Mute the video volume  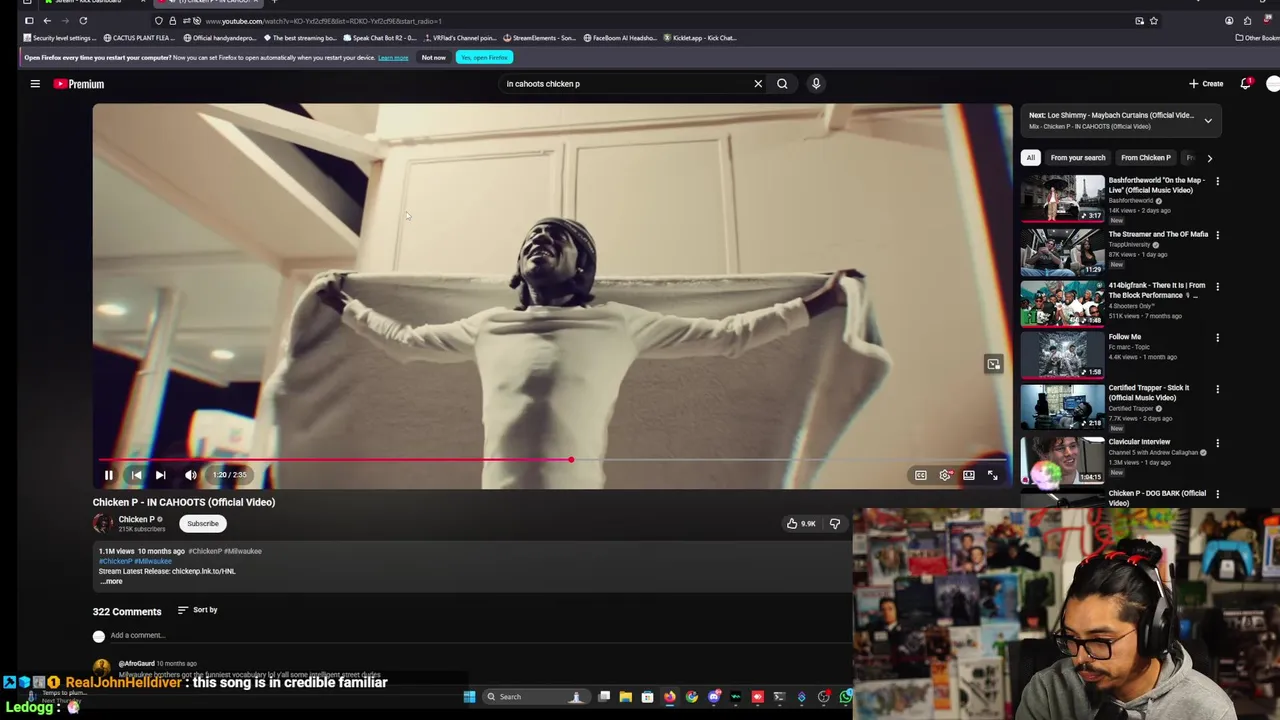point(190,475)
